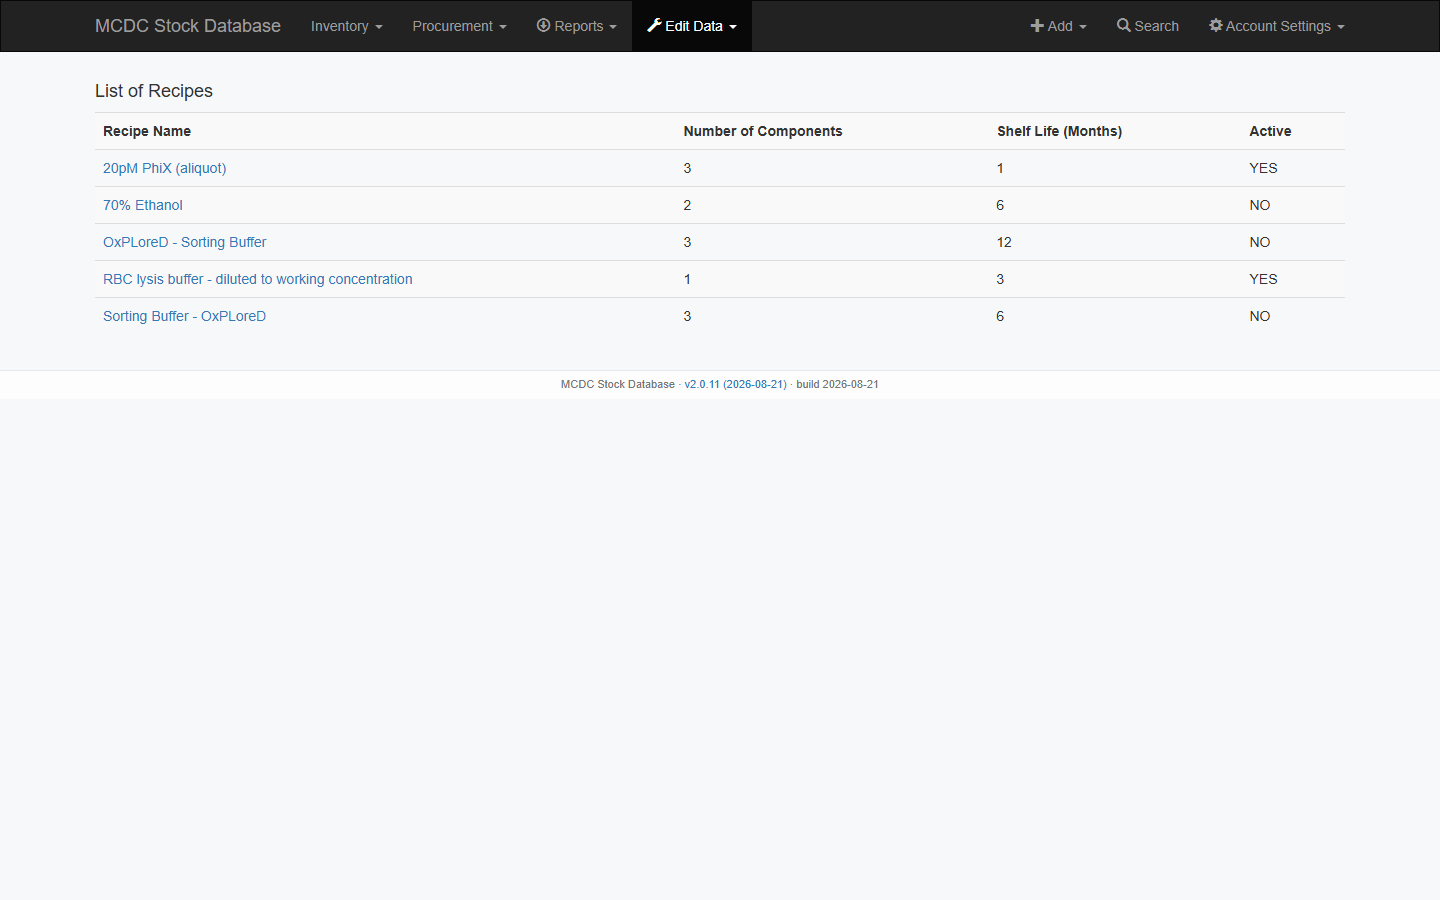The width and height of the screenshot is (1440, 900).
Task: Click Active status YES for 20pM PhiX
Action: point(1263,168)
